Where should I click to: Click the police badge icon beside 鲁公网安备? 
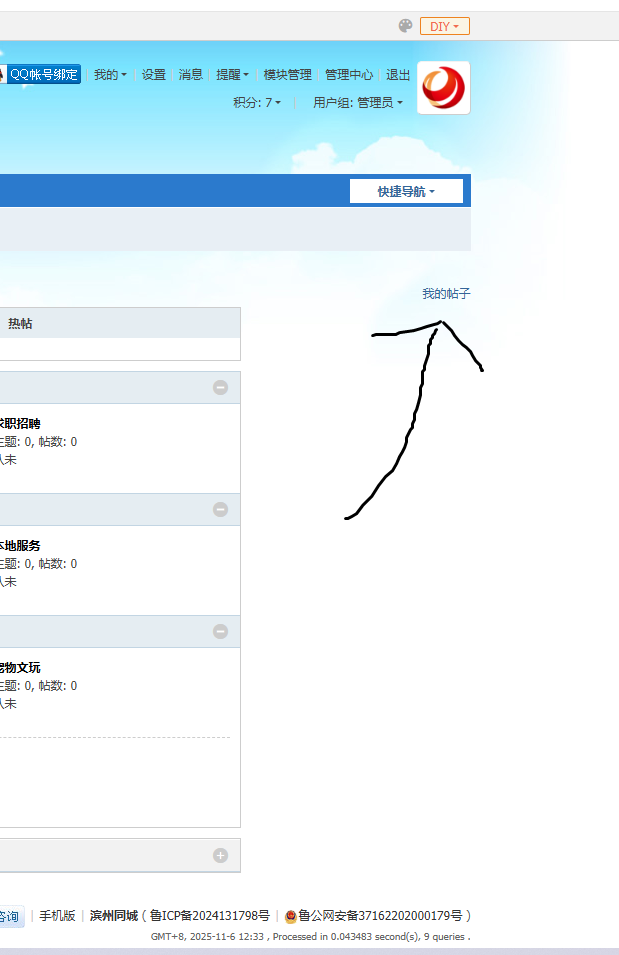pos(291,915)
